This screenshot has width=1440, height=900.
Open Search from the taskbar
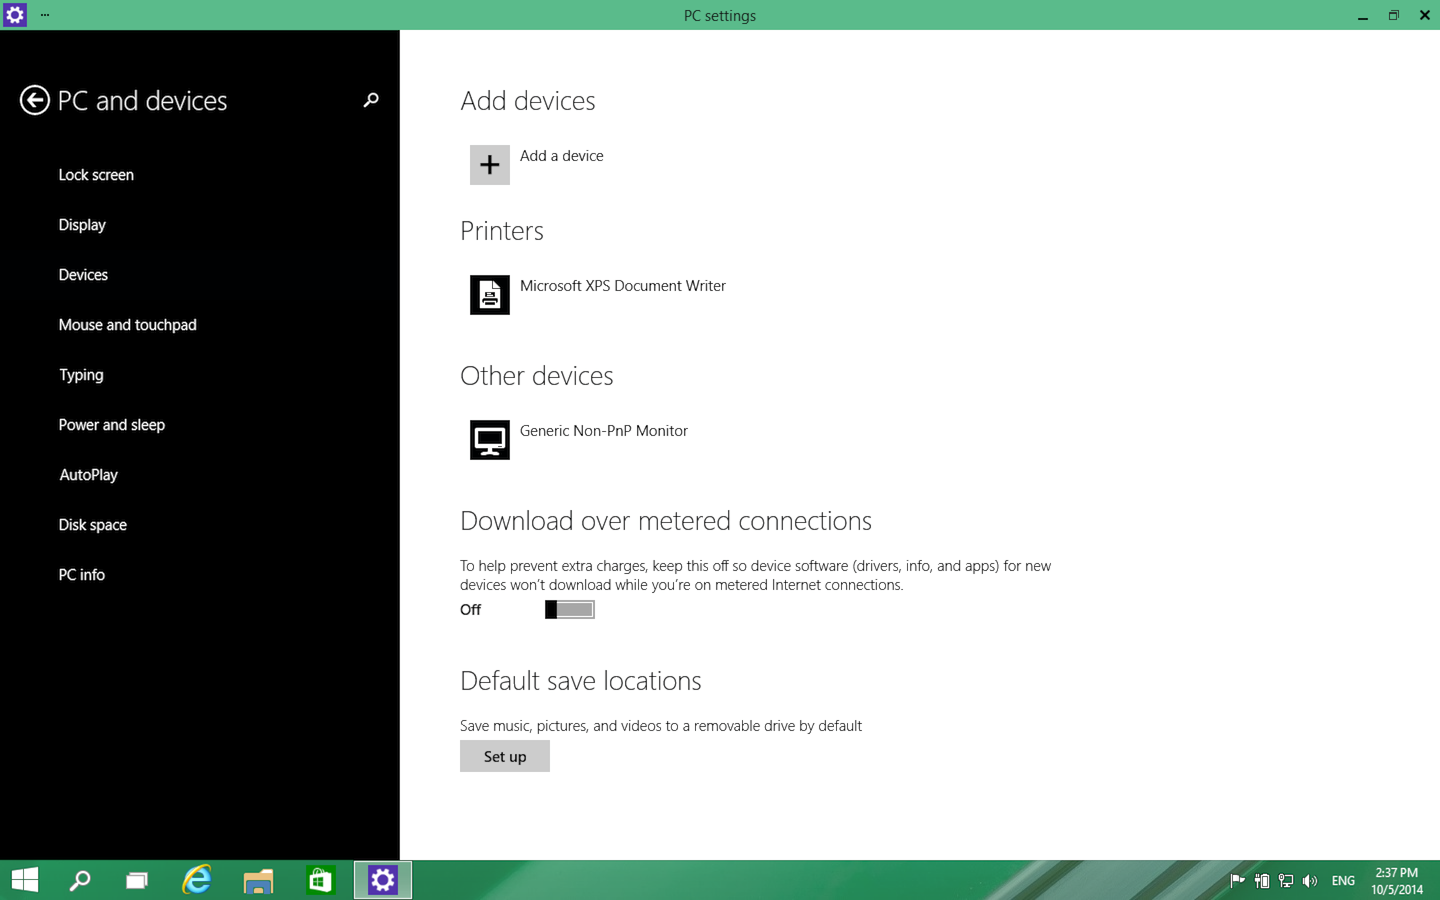[x=80, y=880]
